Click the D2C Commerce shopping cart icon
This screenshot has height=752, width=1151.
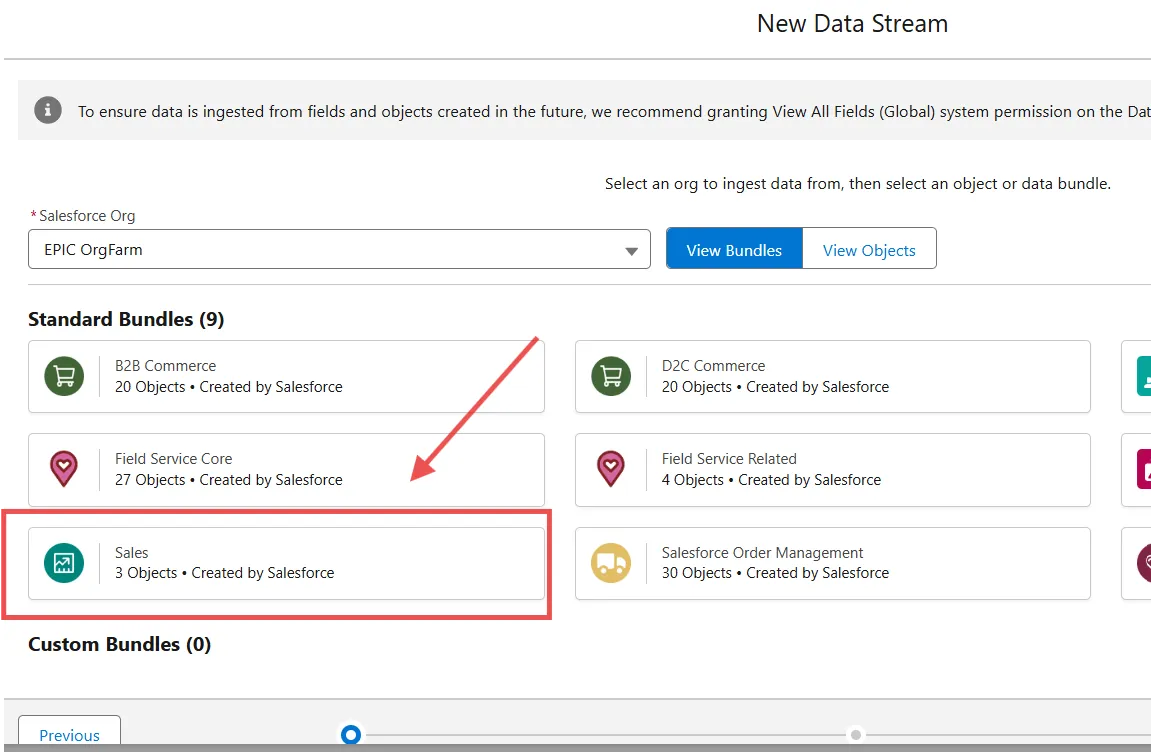611,376
